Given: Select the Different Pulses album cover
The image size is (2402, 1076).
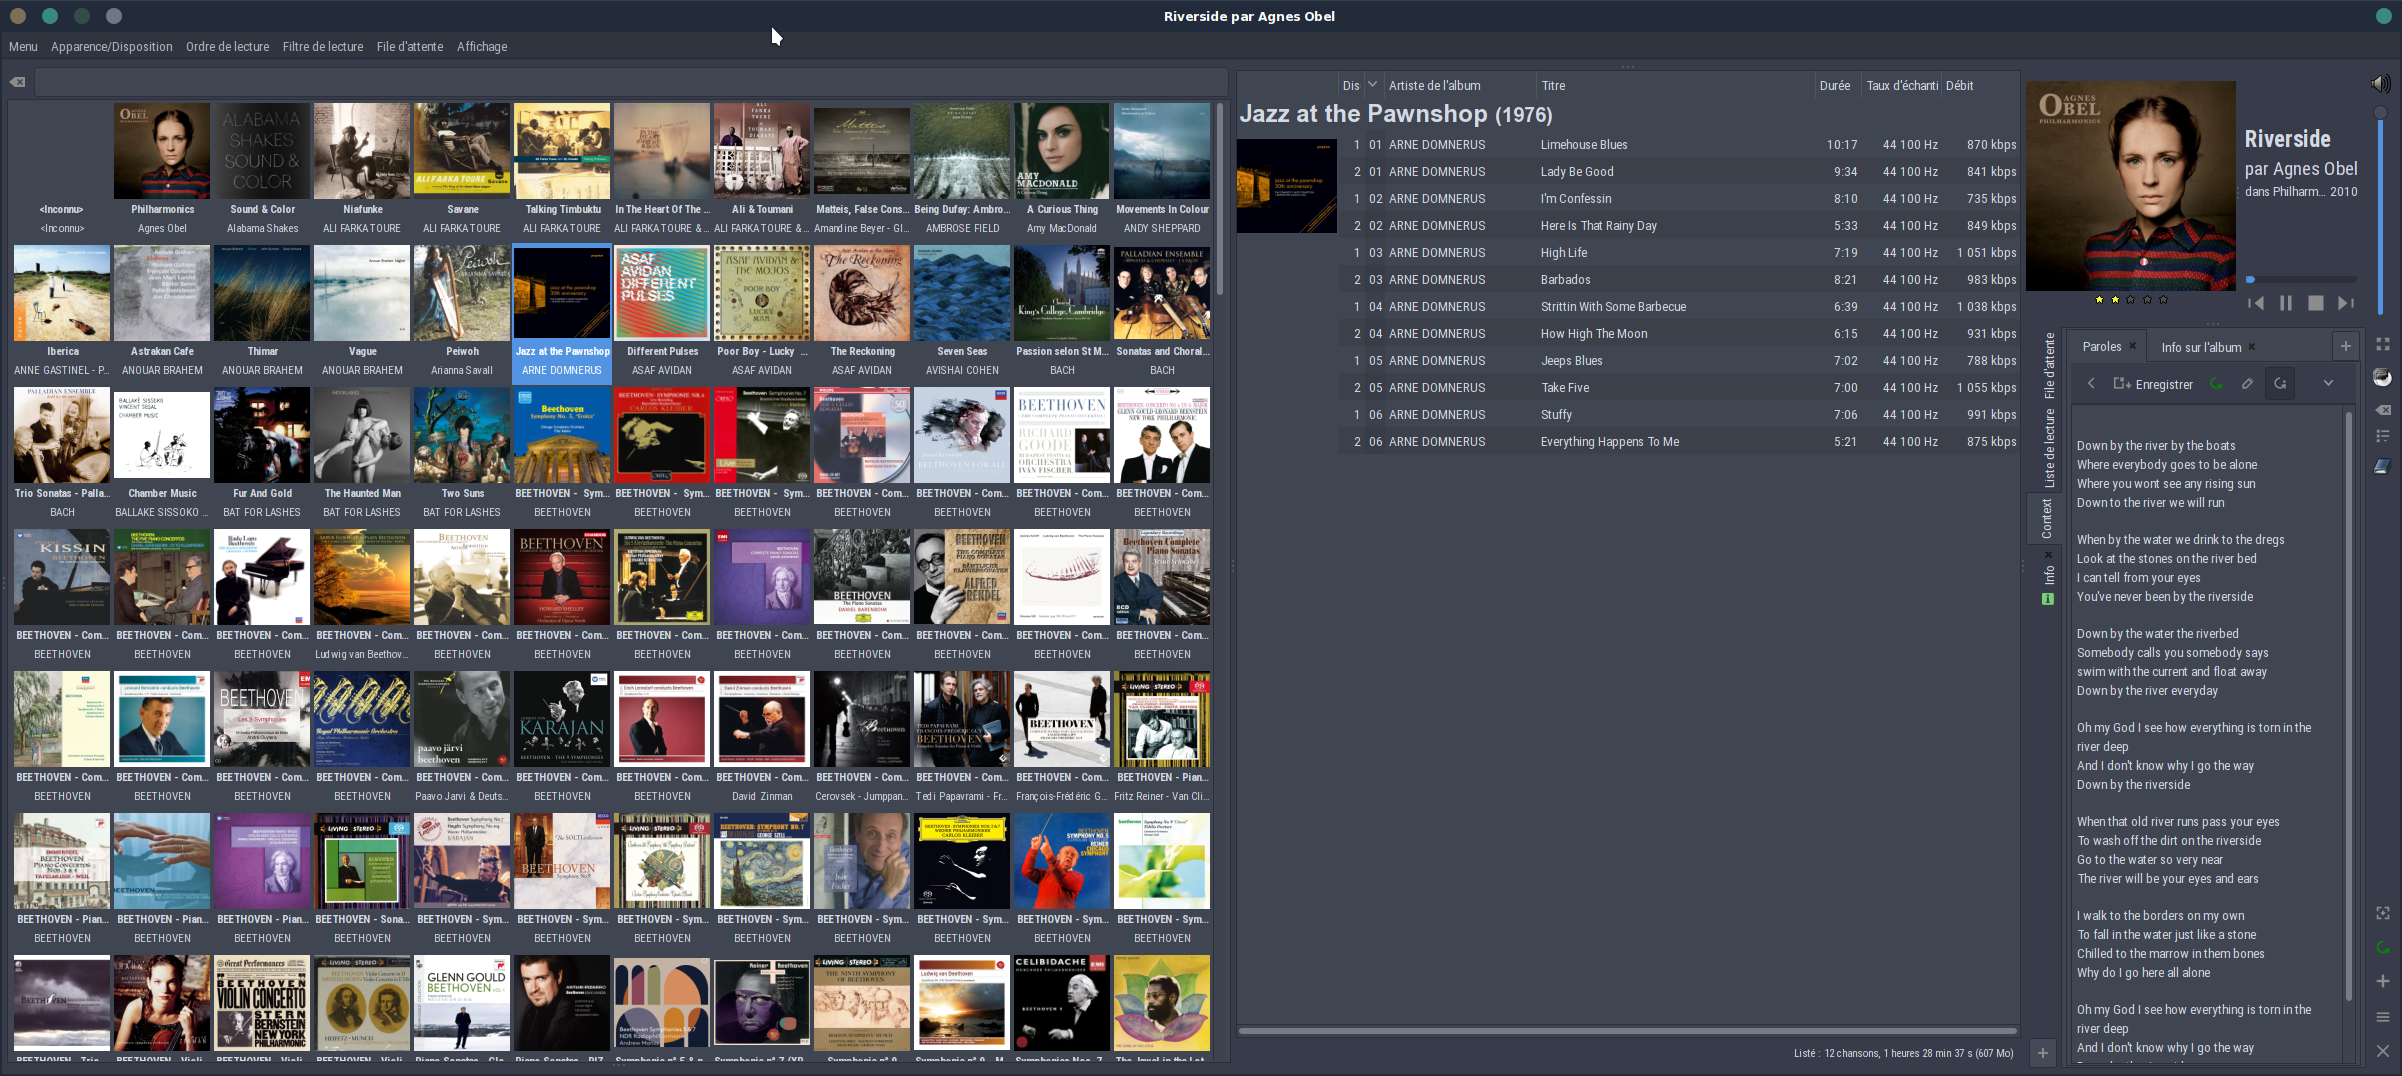Looking at the screenshot, I should [662, 293].
